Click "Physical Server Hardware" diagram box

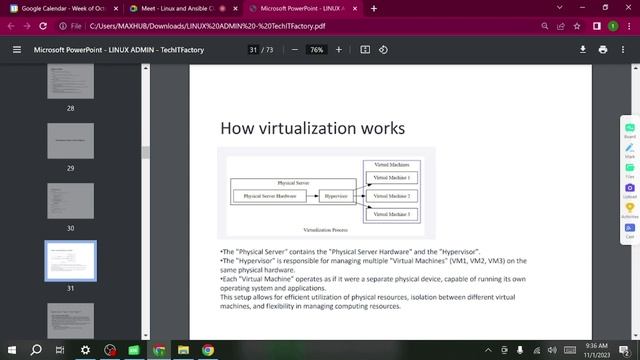click(x=270, y=196)
